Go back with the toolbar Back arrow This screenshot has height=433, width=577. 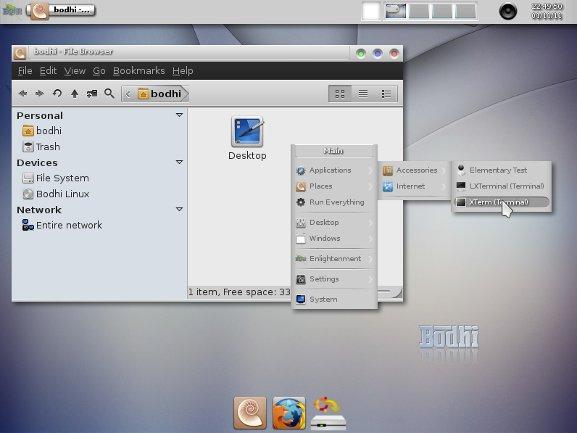point(23,93)
